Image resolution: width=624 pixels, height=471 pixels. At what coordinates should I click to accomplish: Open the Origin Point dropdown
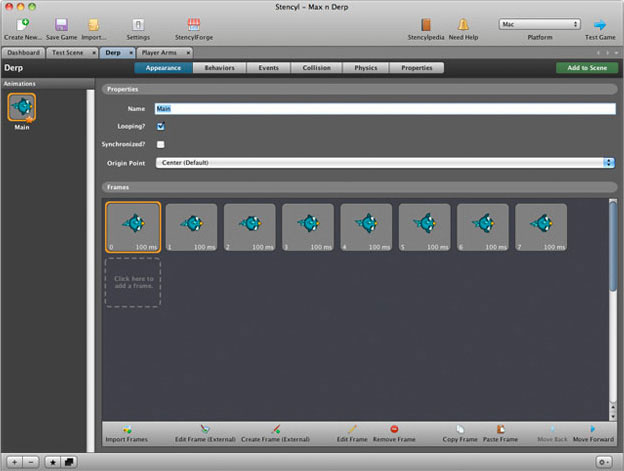385,162
